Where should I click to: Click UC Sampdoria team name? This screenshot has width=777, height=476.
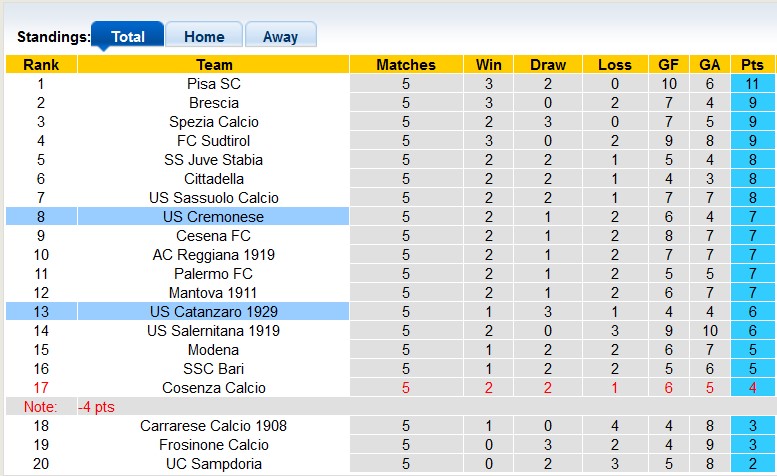(x=213, y=464)
